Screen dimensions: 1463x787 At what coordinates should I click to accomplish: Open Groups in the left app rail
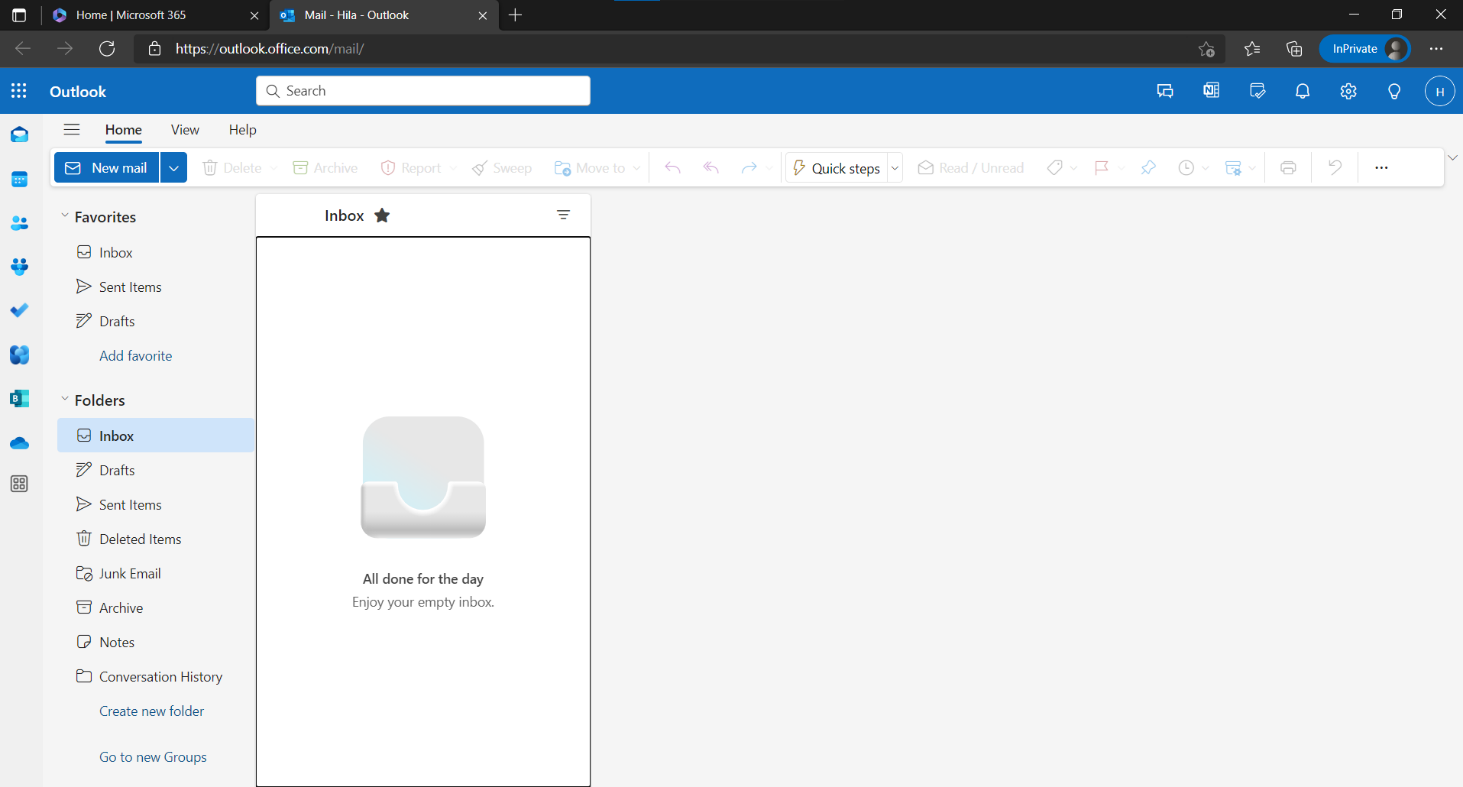pos(19,267)
